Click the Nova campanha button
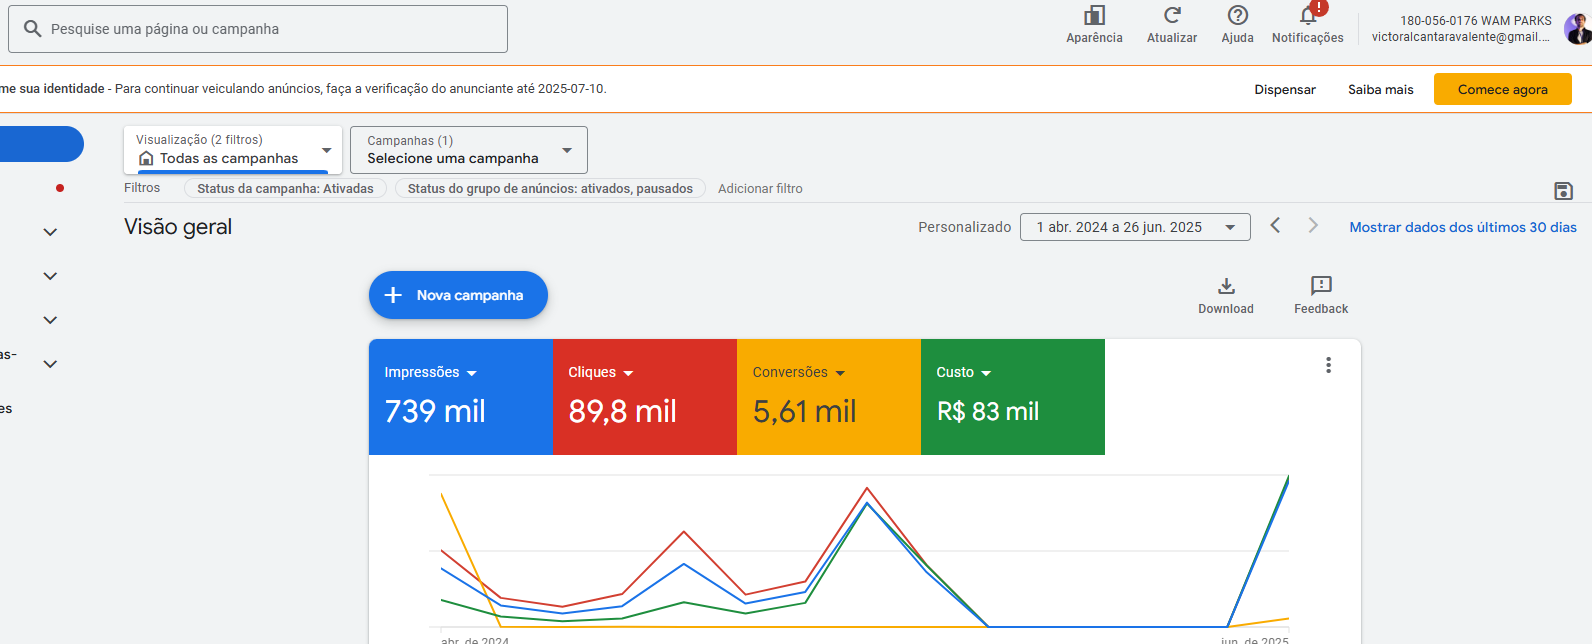 [458, 295]
